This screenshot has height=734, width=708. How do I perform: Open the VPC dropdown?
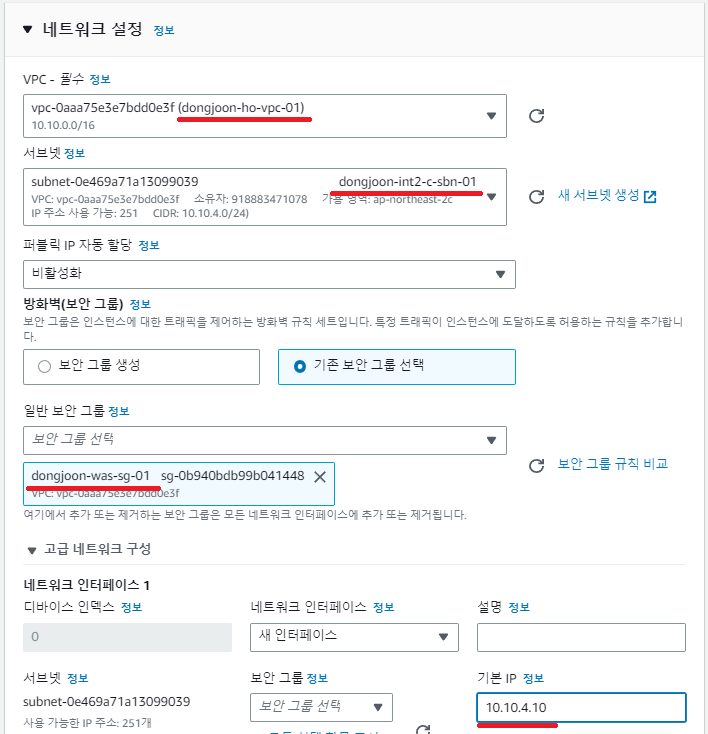tap(265, 116)
